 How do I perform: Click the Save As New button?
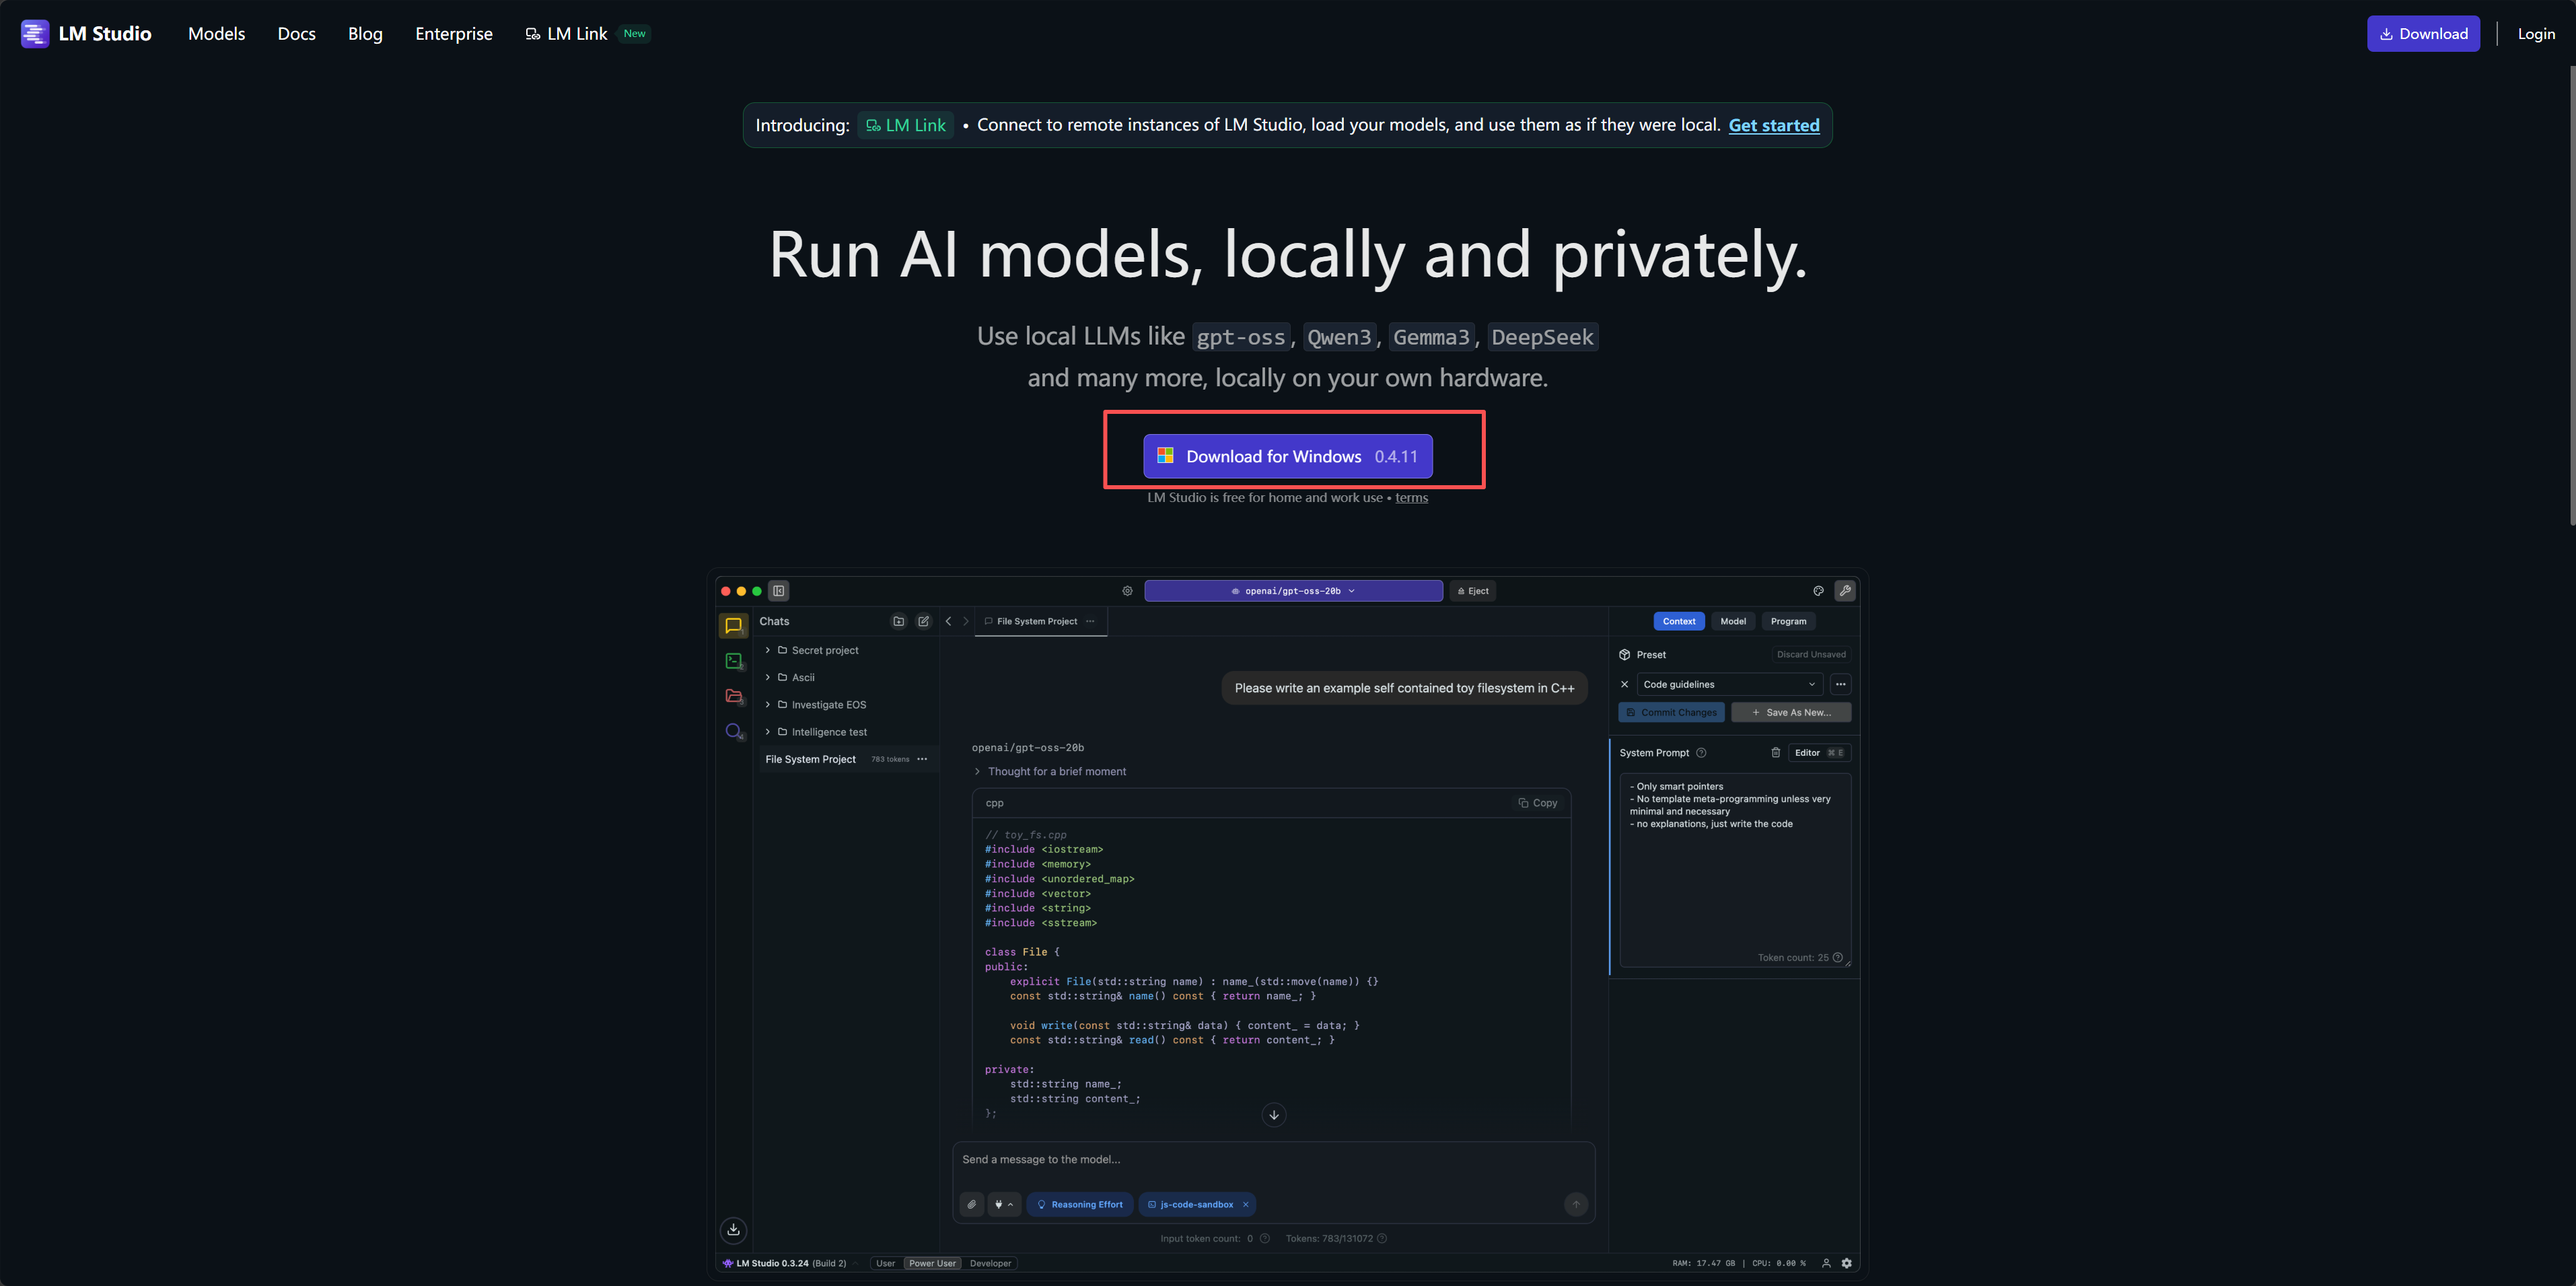click(x=1791, y=712)
